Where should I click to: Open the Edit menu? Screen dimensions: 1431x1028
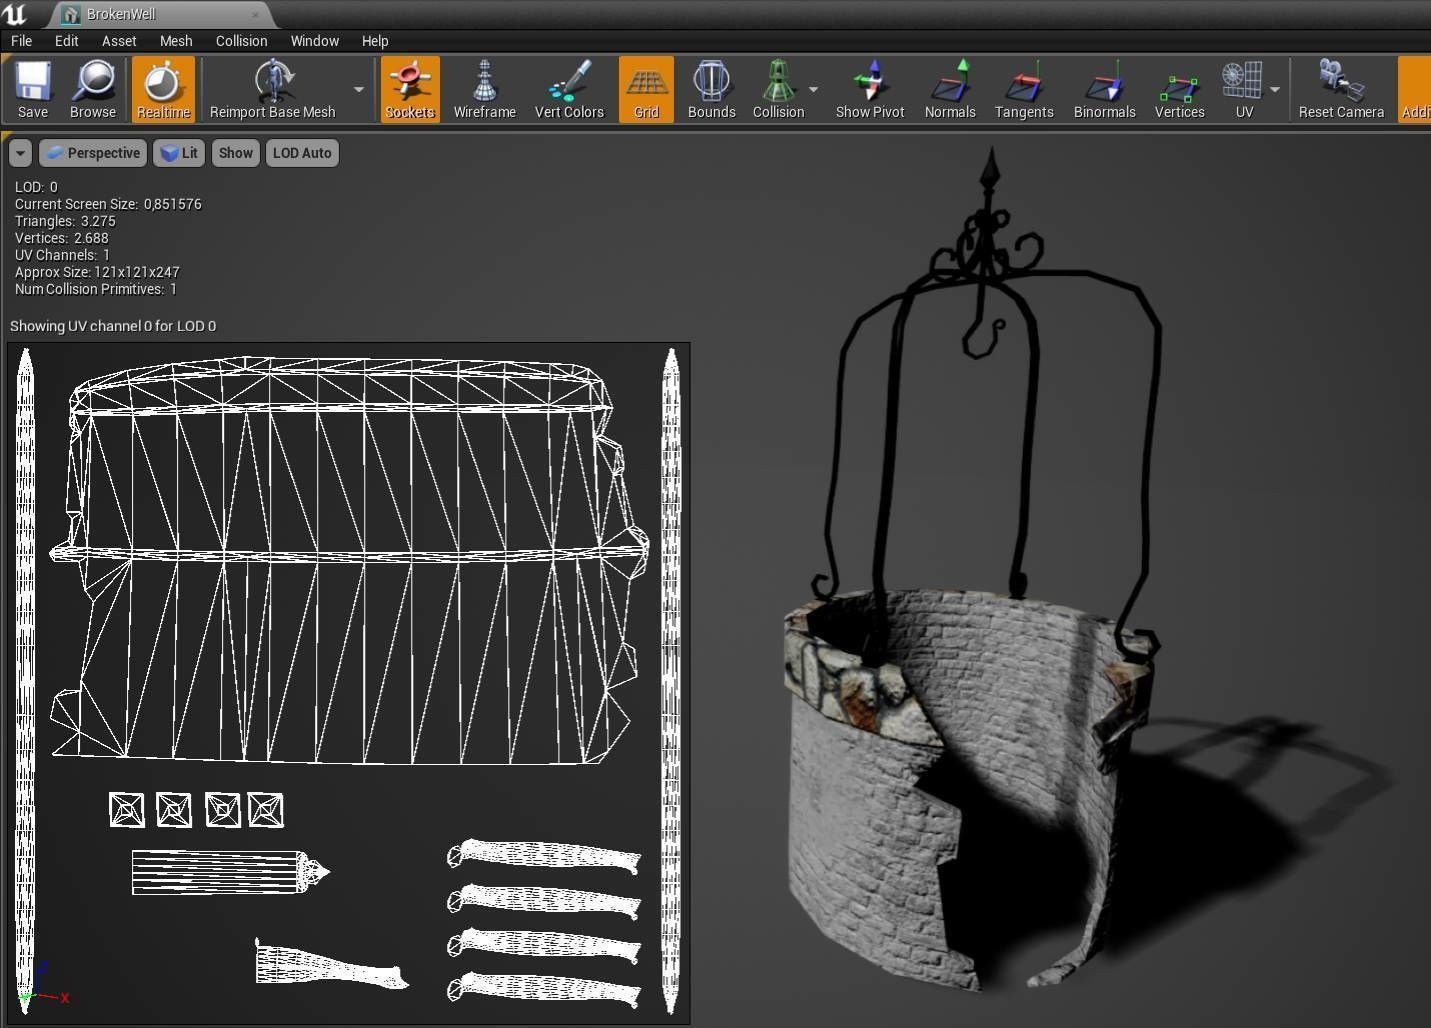(x=66, y=41)
